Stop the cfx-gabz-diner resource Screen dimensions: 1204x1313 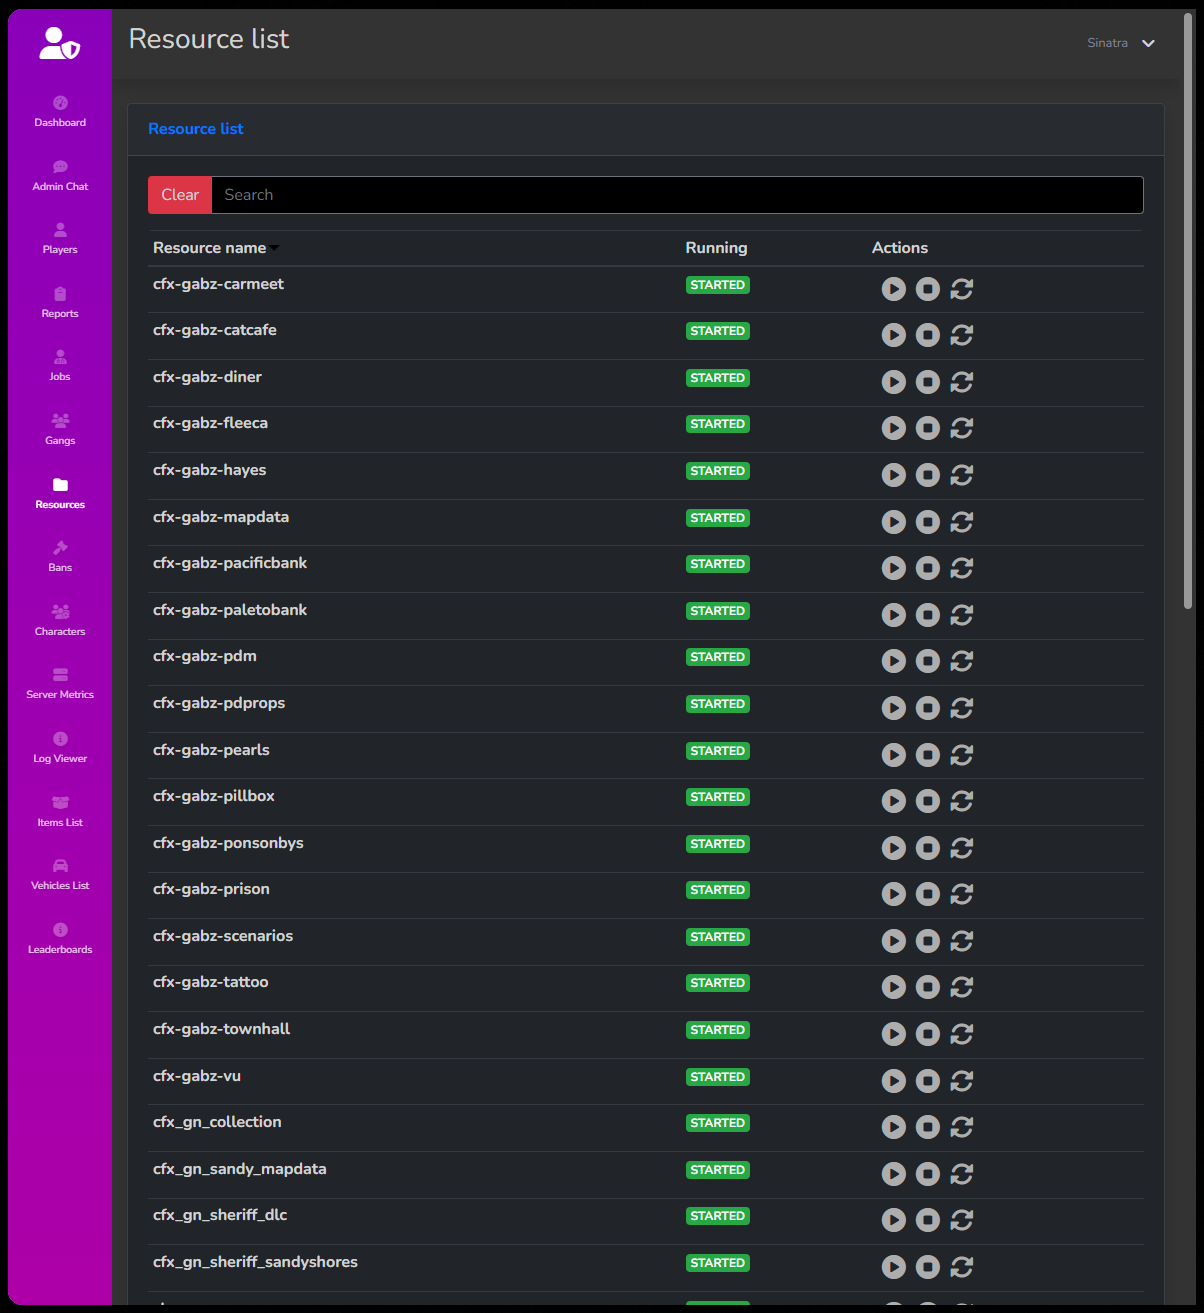pyautogui.click(x=928, y=382)
